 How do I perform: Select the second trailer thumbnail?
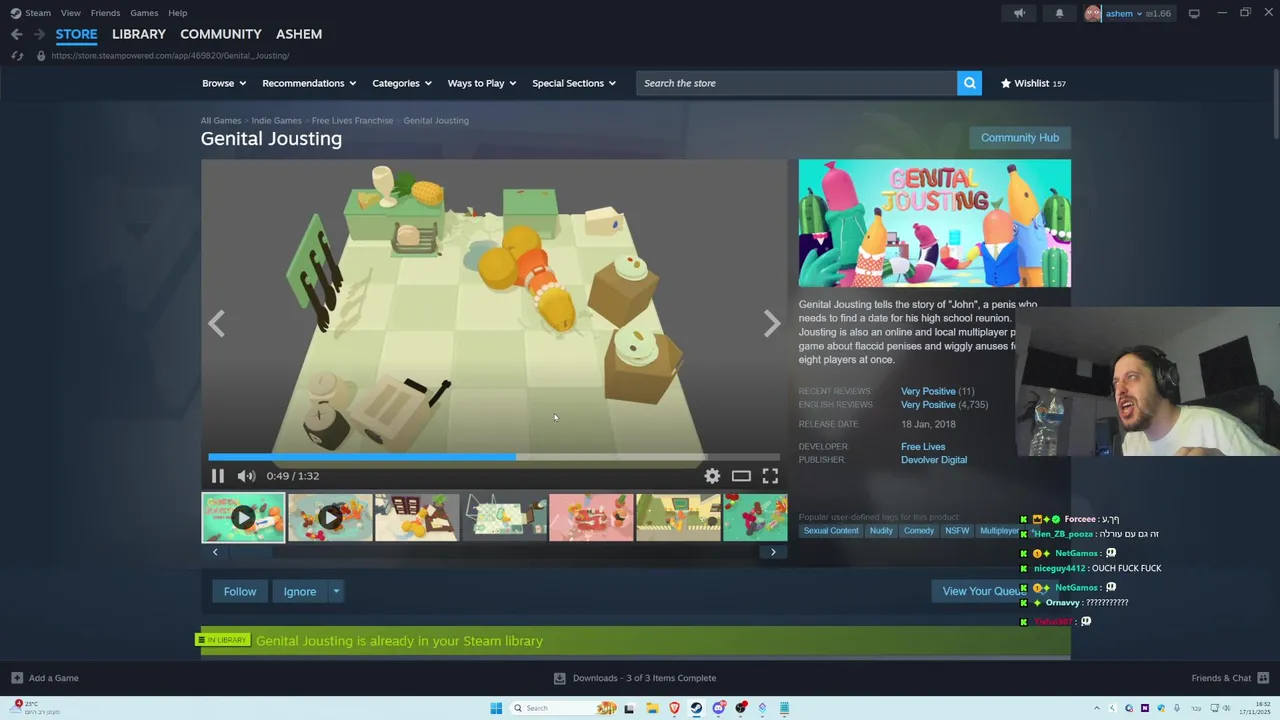330,517
